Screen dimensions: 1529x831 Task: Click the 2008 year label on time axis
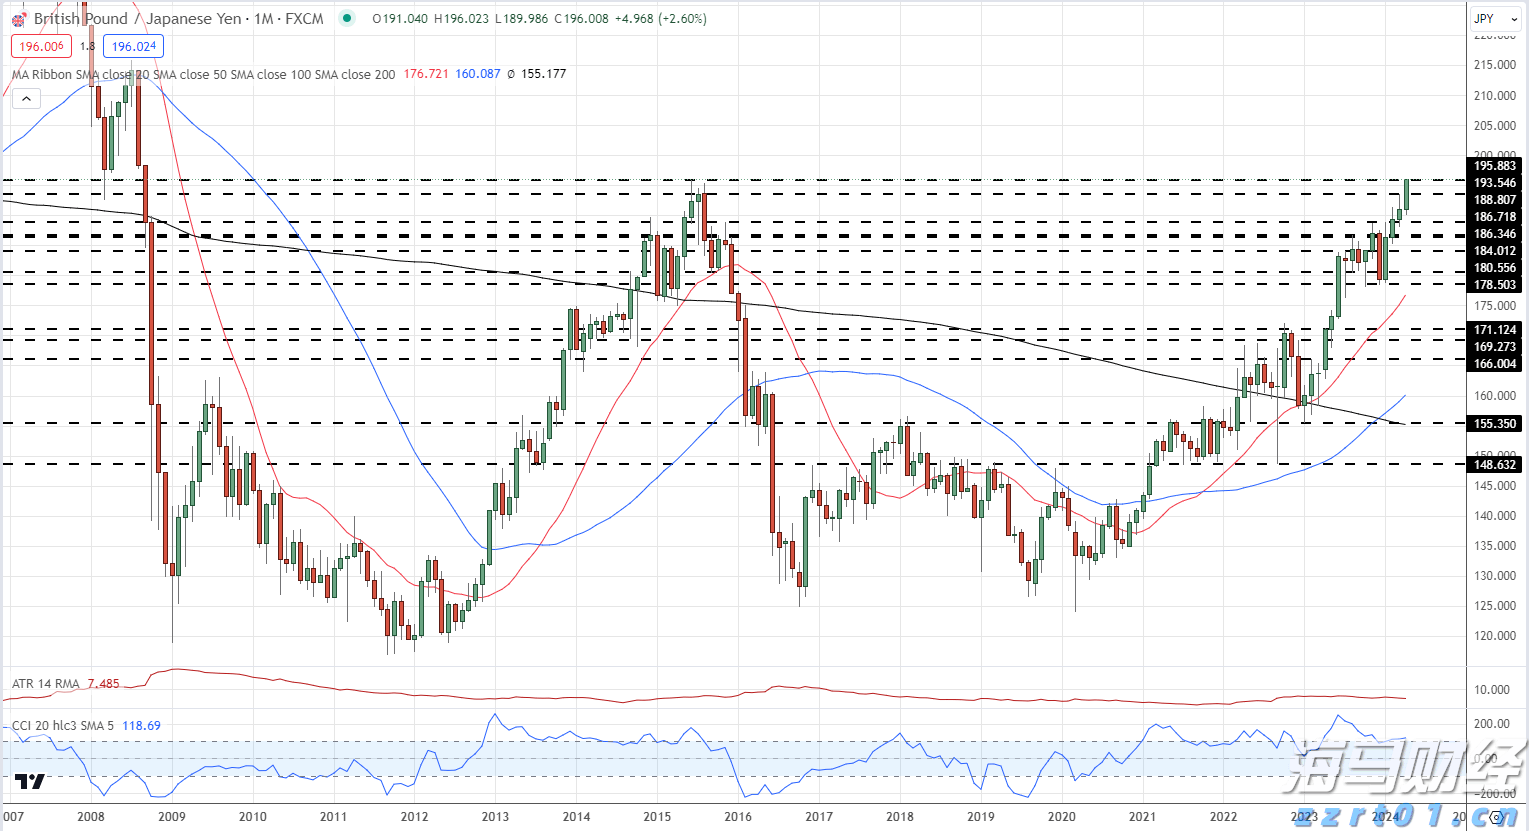click(x=91, y=817)
